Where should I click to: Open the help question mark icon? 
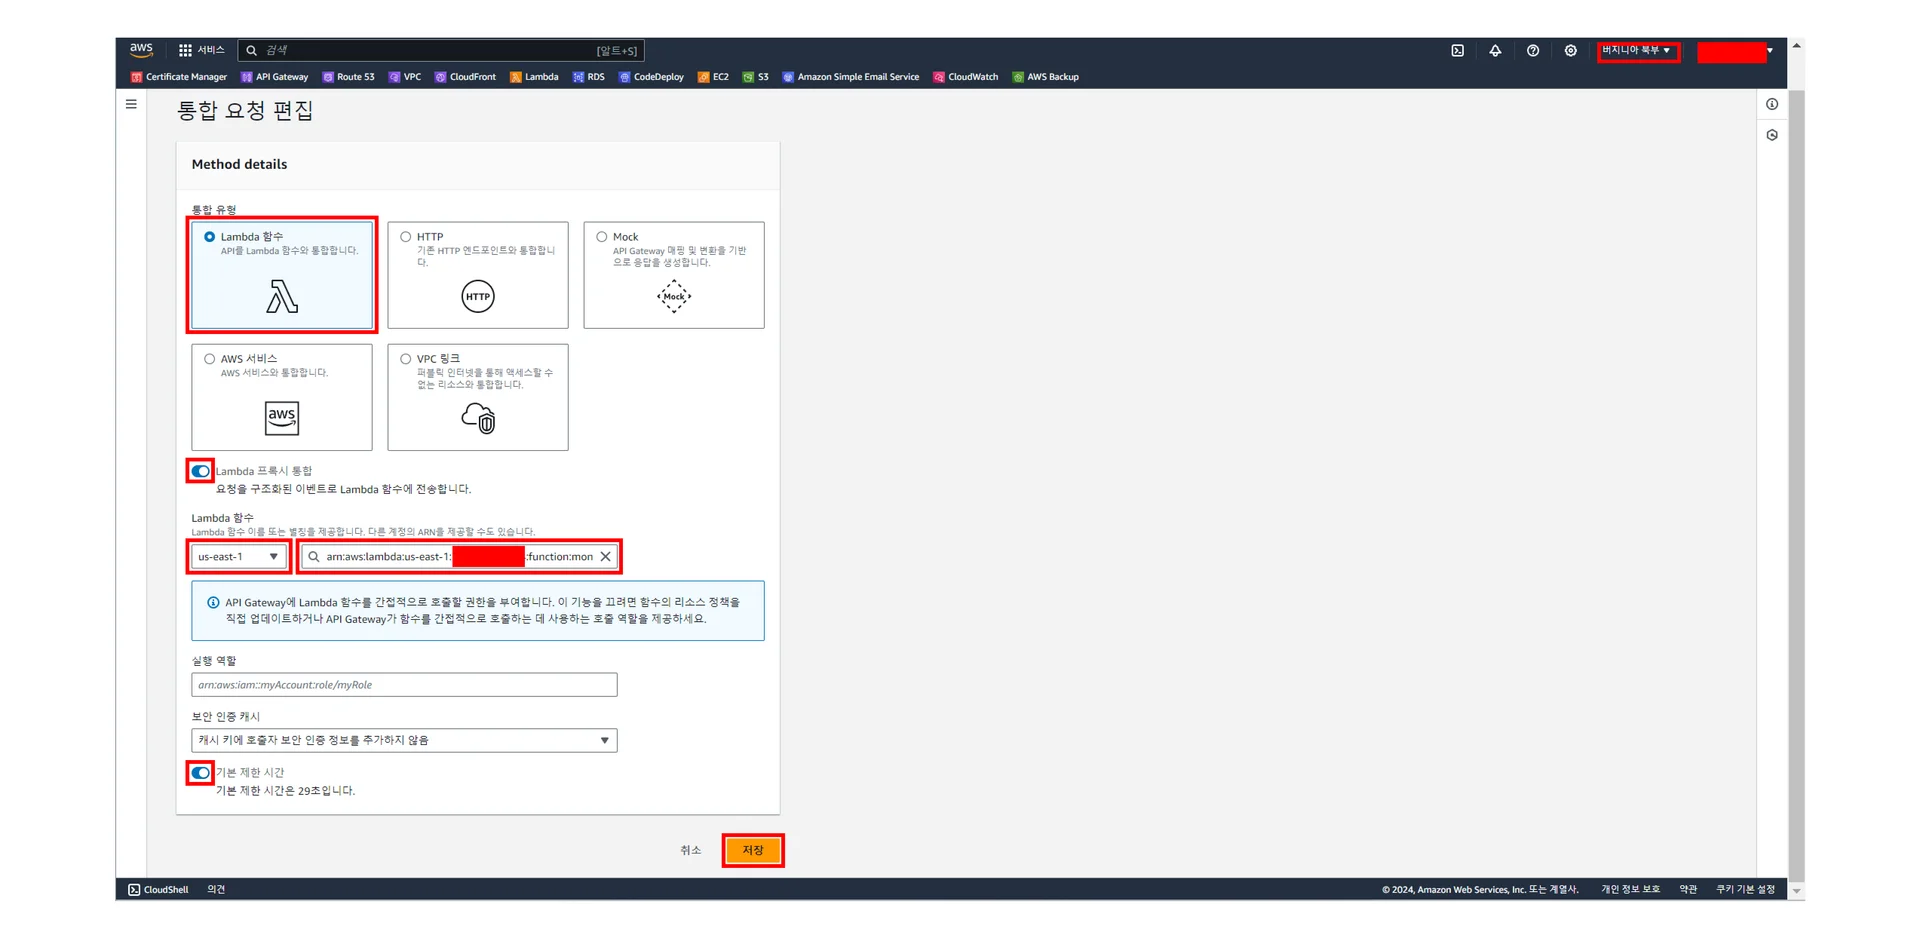1533,51
